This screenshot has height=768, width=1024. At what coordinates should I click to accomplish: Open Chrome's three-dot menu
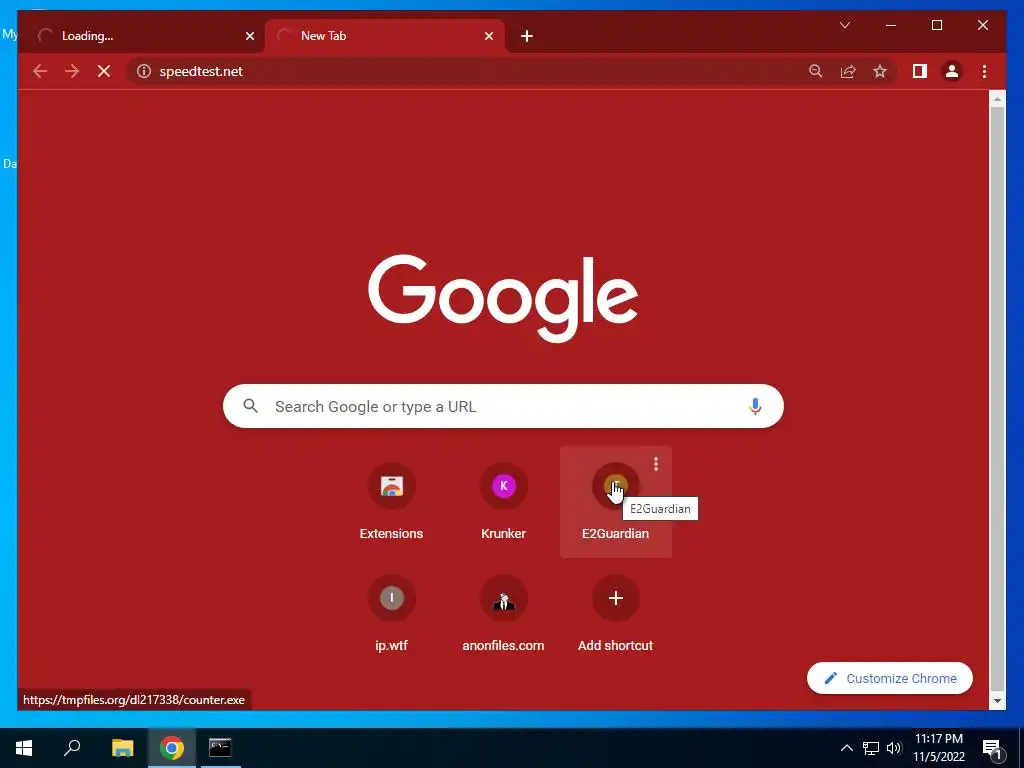point(984,71)
